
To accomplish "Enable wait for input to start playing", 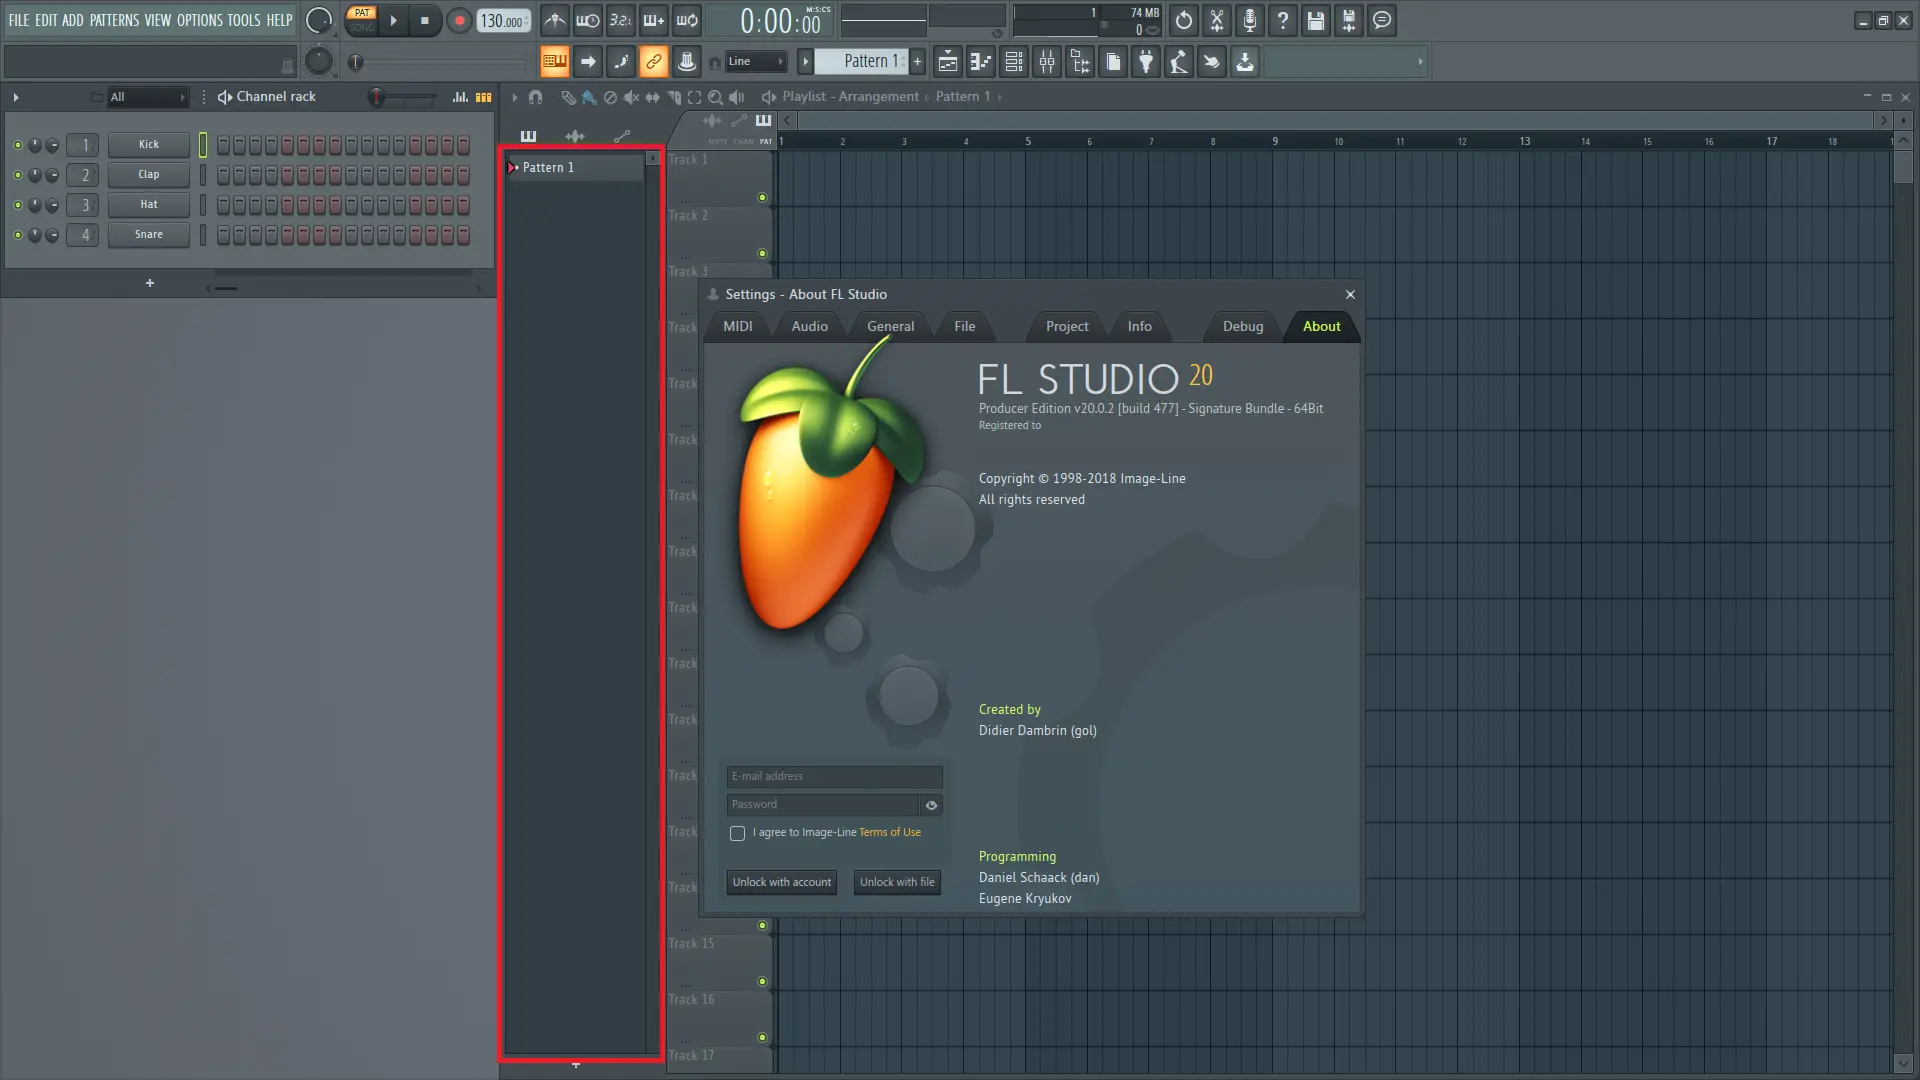I will [x=588, y=20].
